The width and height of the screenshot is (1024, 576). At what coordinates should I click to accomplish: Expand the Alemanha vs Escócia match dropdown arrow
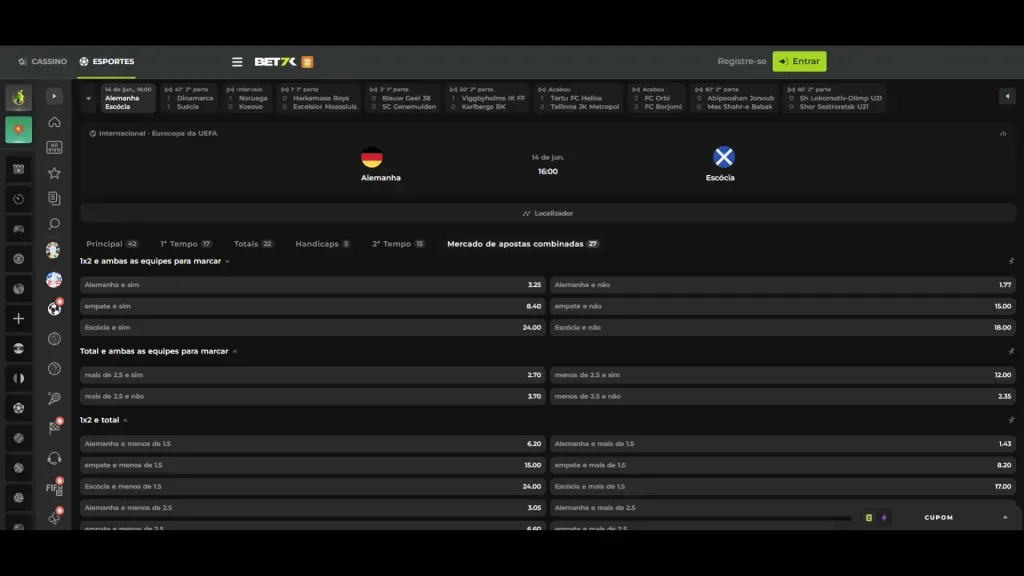(x=89, y=98)
